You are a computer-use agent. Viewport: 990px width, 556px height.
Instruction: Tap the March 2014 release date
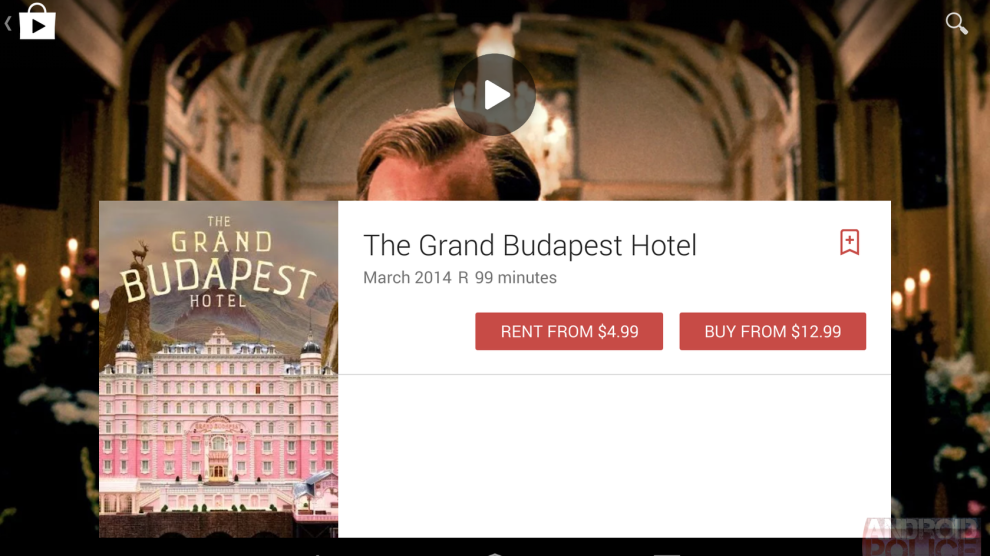click(x=407, y=278)
